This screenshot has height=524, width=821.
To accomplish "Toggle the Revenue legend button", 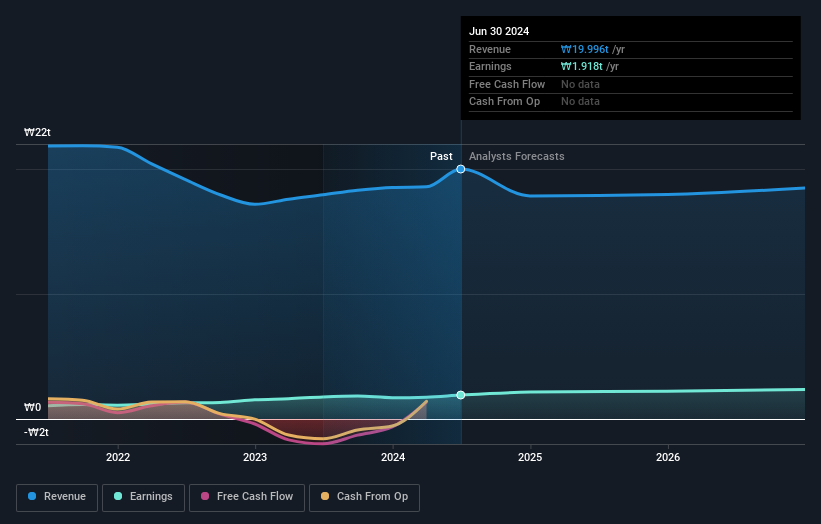I will [x=57, y=497].
